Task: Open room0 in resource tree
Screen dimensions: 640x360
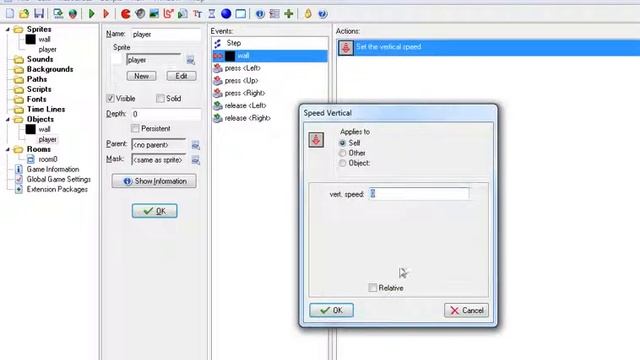Action: (x=48, y=159)
